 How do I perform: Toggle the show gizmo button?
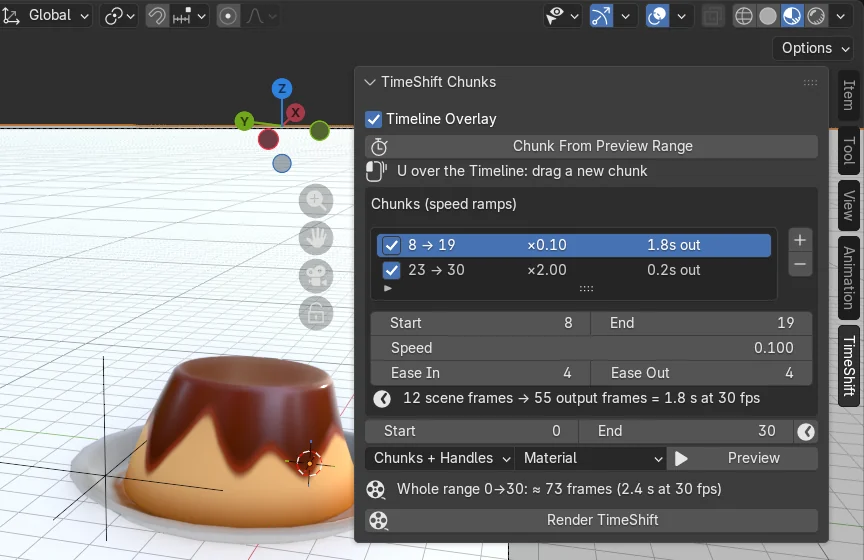pos(601,15)
